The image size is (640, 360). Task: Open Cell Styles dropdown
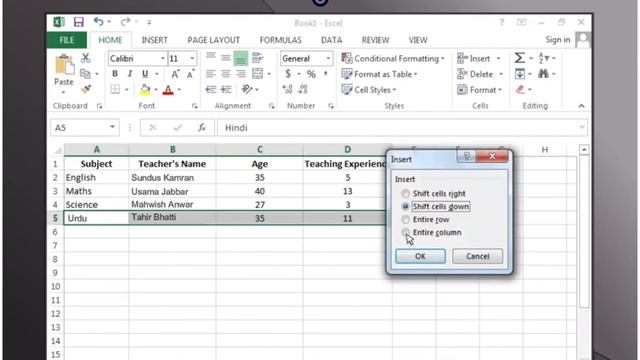click(369, 89)
